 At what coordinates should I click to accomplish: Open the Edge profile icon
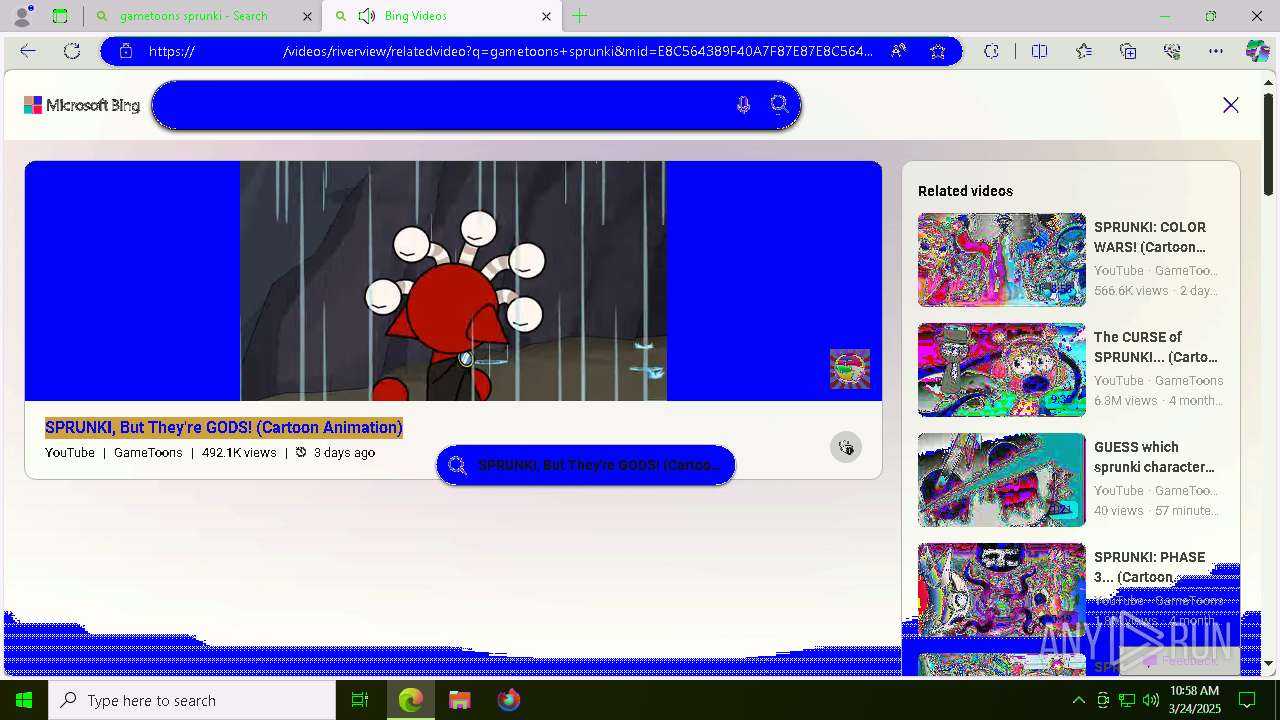click(22, 15)
